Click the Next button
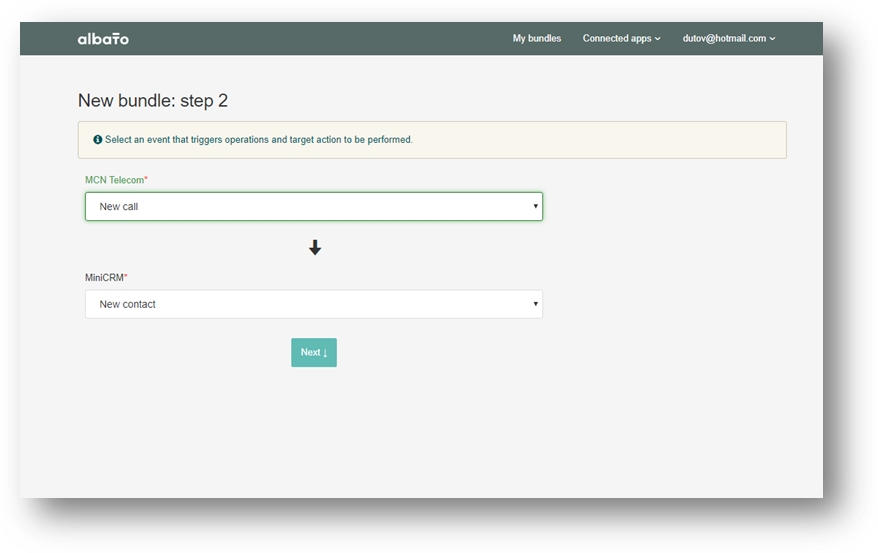878x553 pixels. tap(314, 353)
